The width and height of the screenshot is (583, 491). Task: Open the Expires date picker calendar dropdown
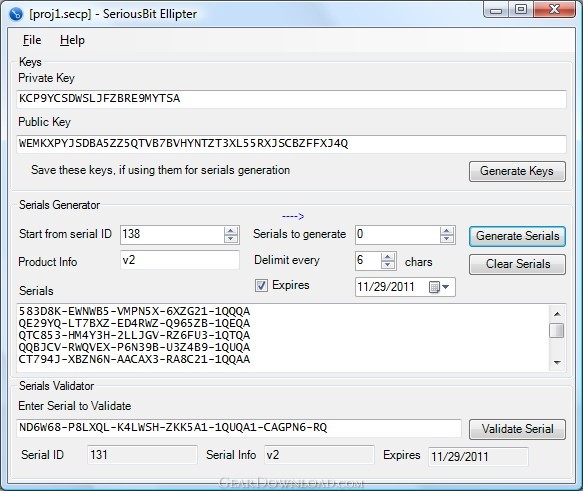point(440,287)
